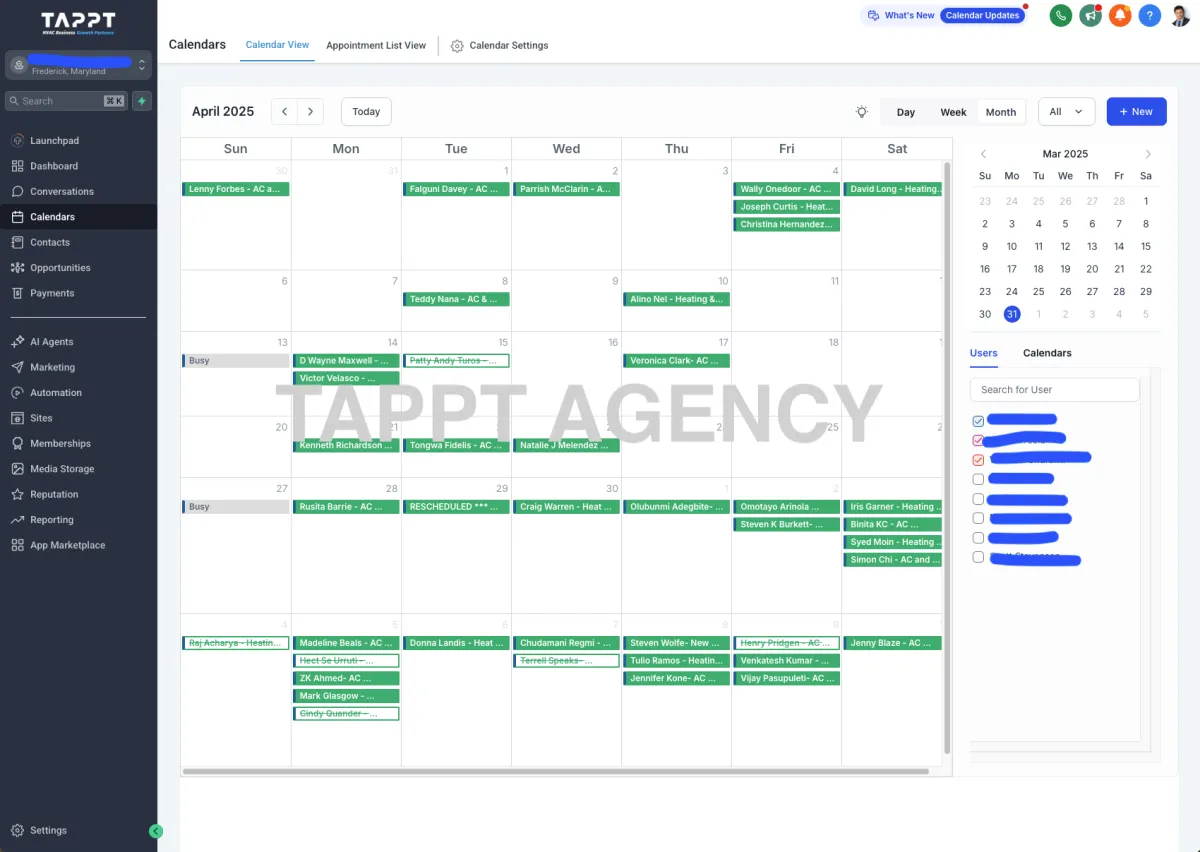Click the Today button

(x=366, y=112)
